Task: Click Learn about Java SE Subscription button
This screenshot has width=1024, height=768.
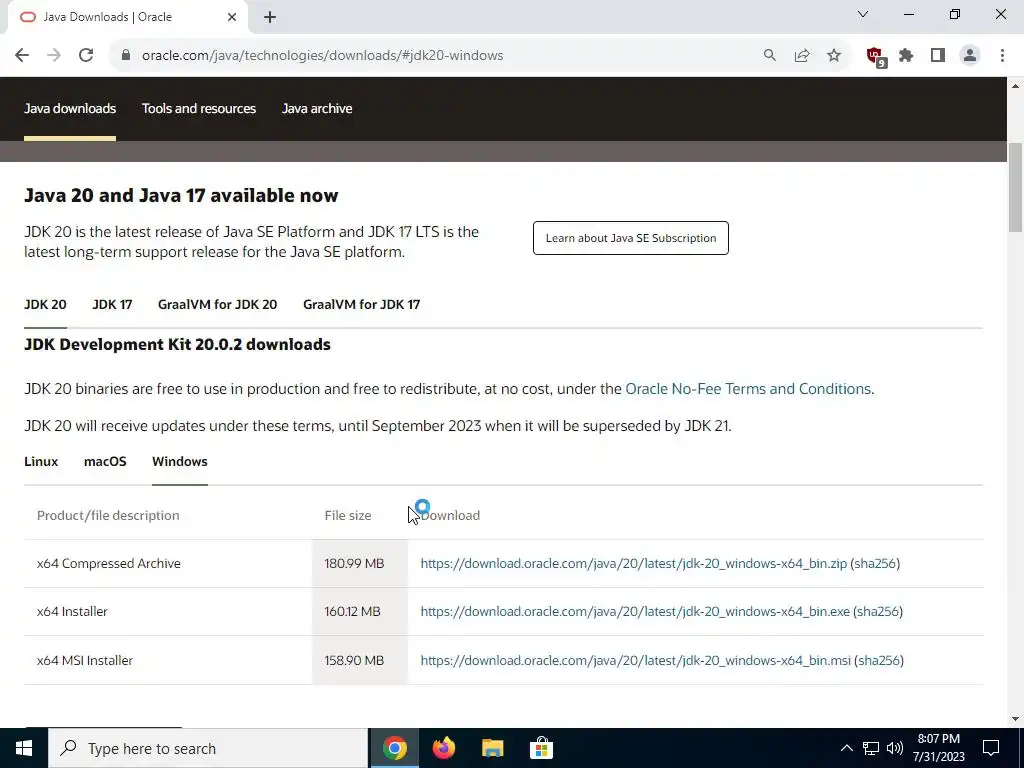Action: (631, 238)
